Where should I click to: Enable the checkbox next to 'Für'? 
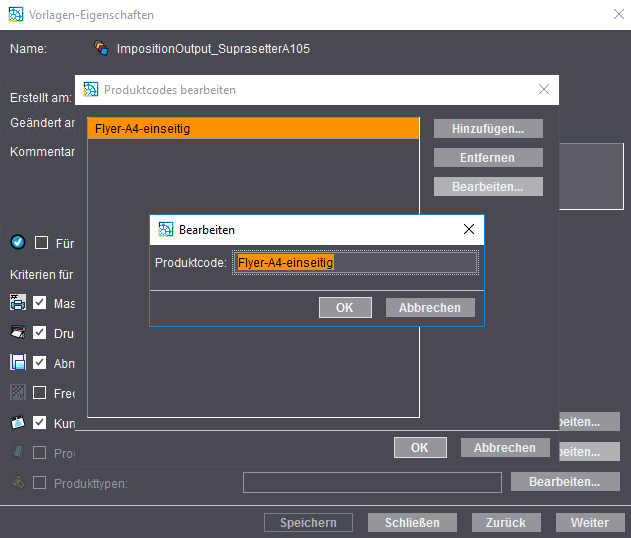pos(41,242)
